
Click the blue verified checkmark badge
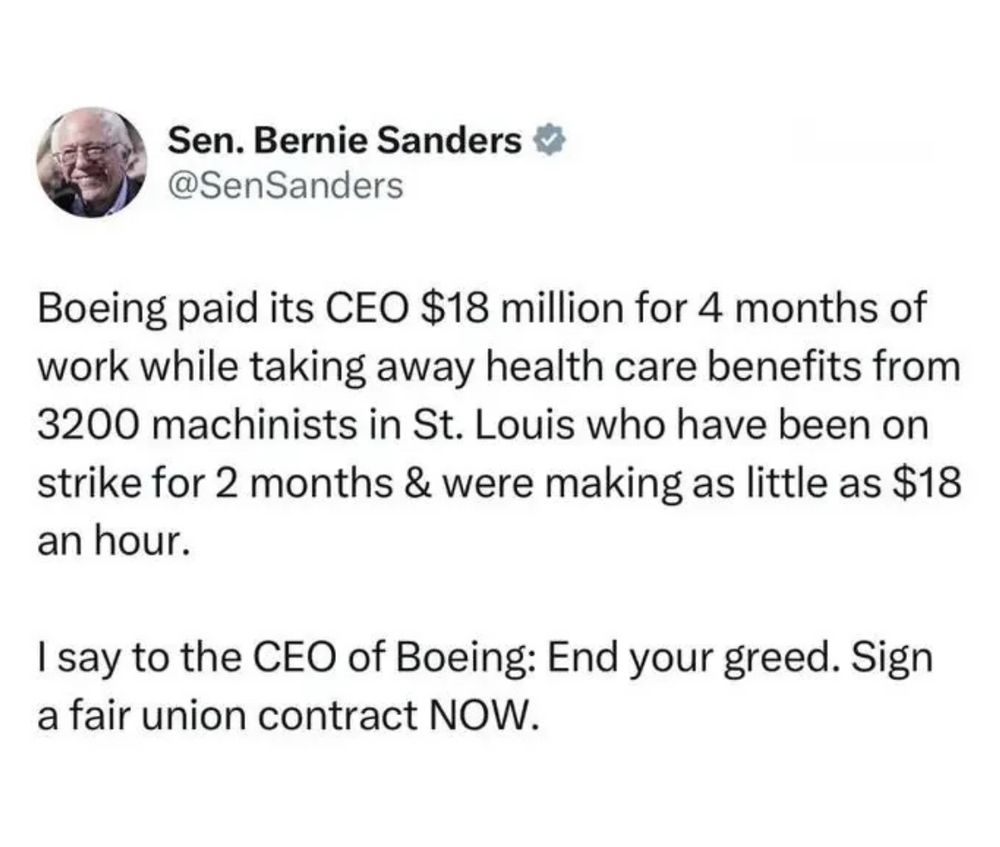(x=548, y=141)
